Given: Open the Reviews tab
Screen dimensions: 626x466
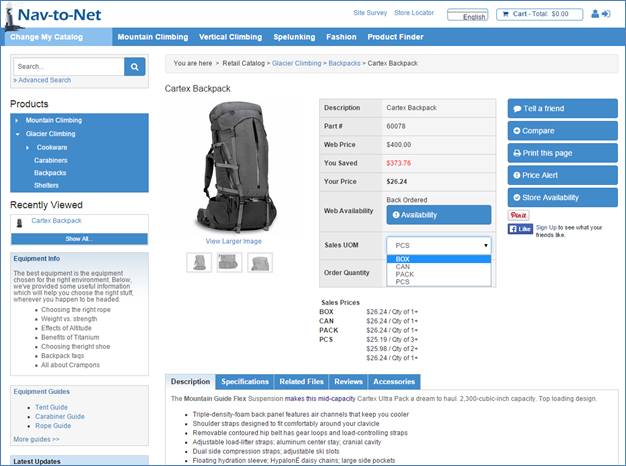Looking at the screenshot, I should [x=348, y=382].
